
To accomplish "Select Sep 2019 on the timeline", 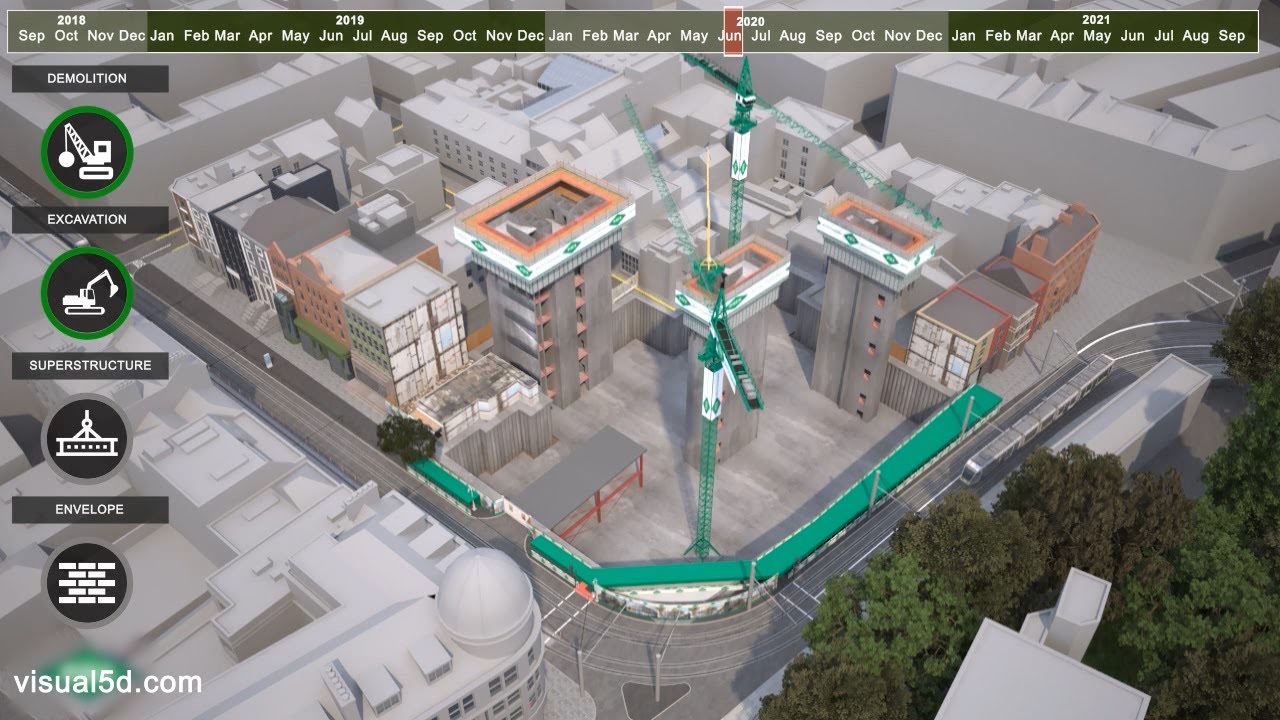I will tap(430, 36).
